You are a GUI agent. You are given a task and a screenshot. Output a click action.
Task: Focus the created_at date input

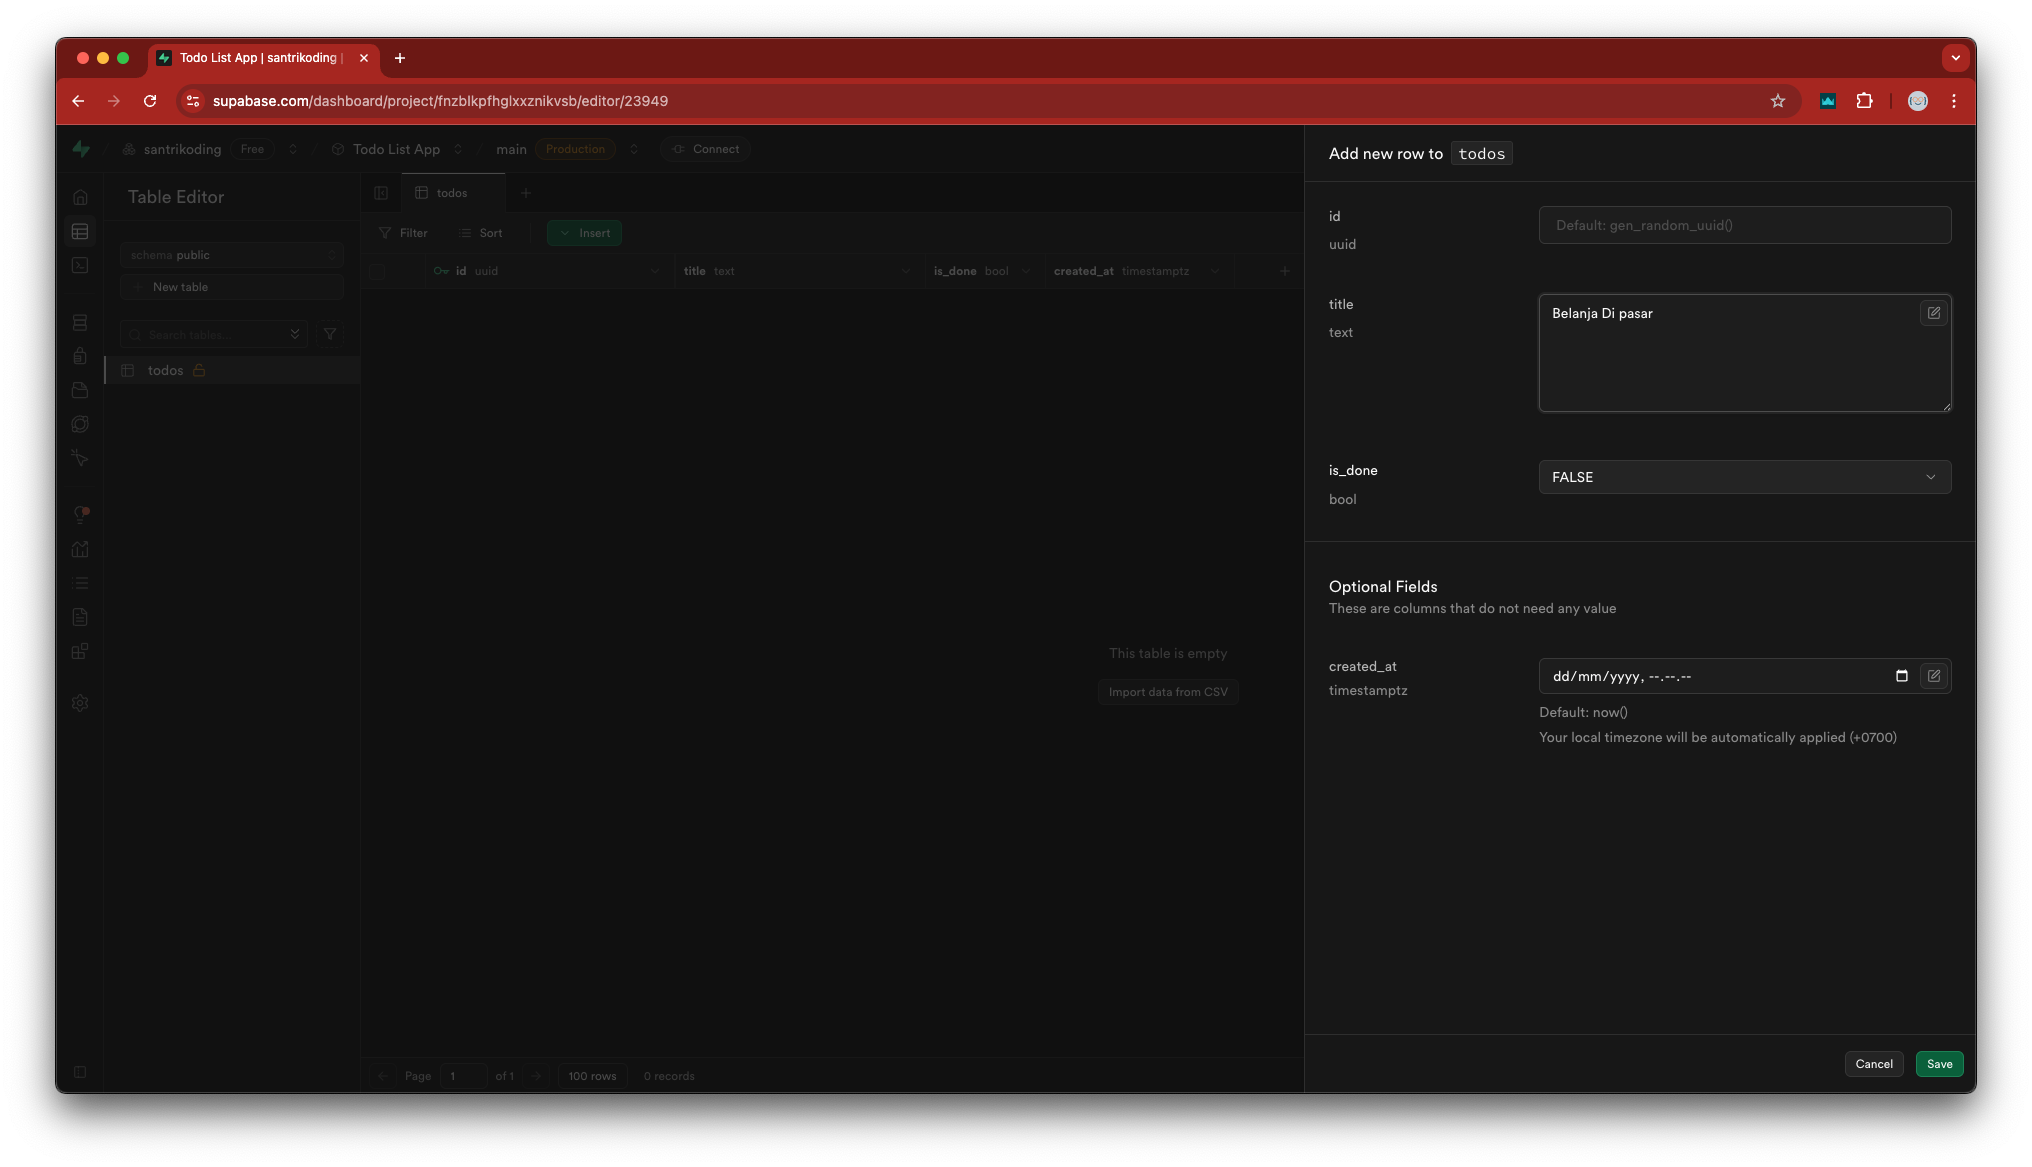pyautogui.click(x=1744, y=676)
